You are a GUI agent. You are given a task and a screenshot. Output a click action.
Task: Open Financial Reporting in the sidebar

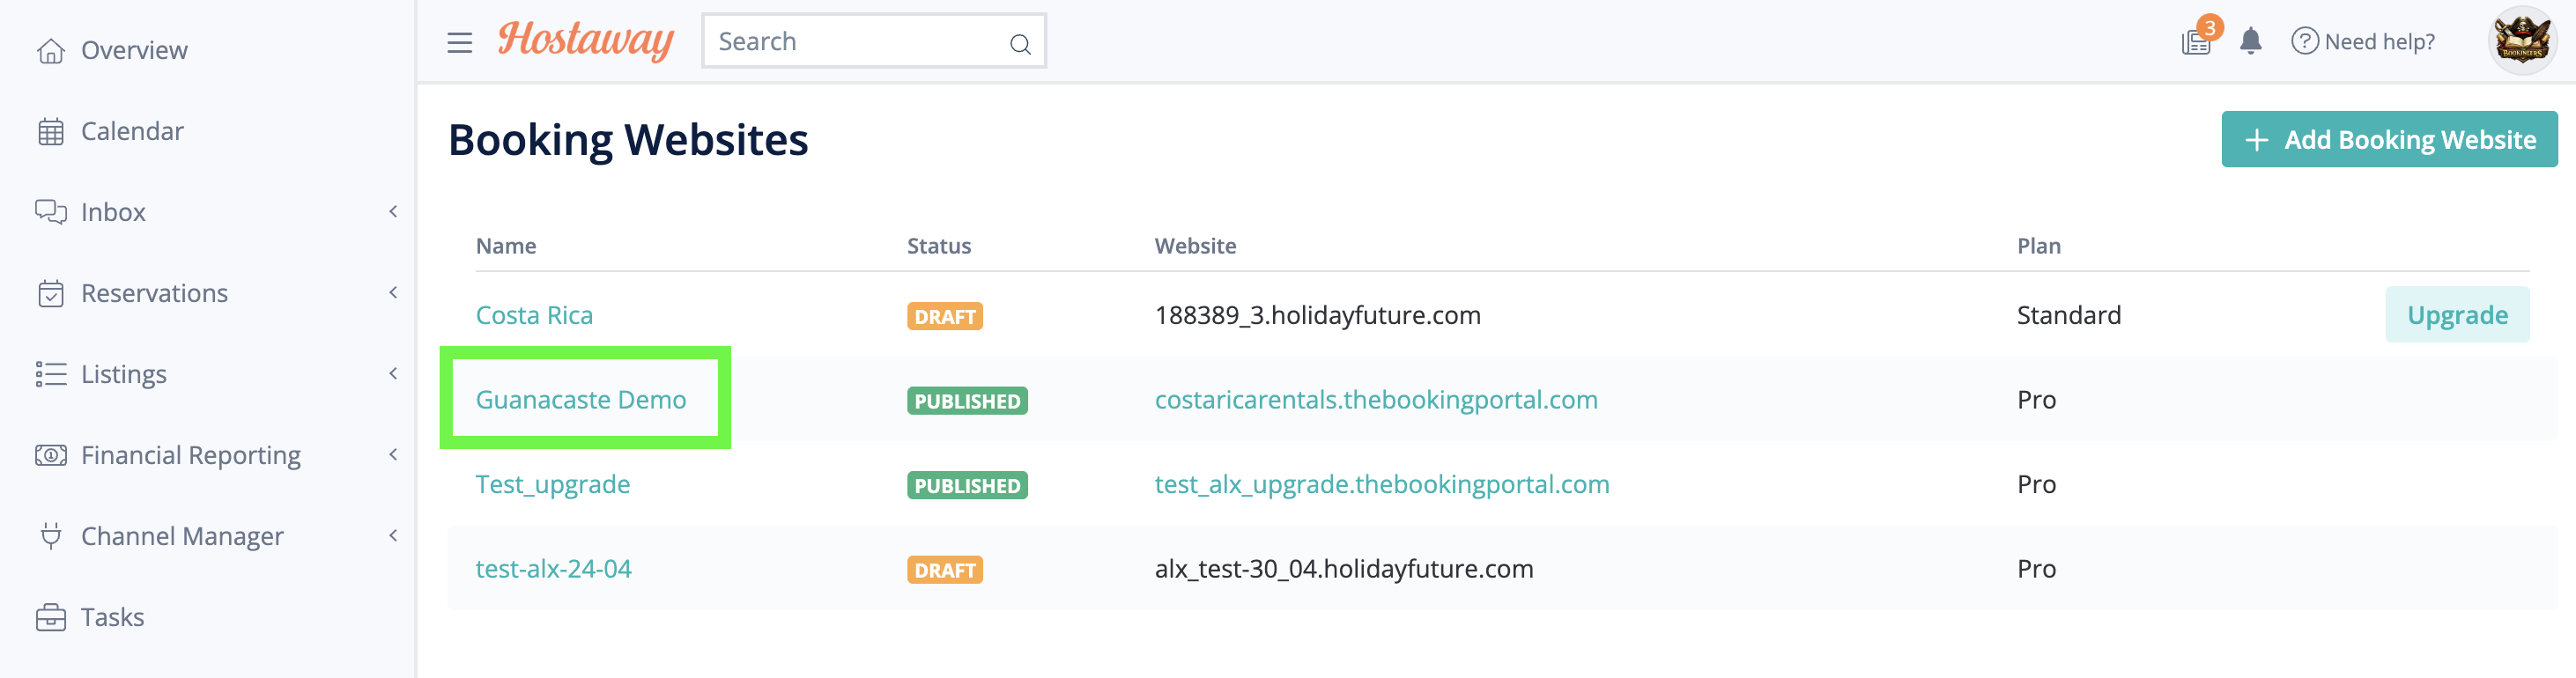[x=191, y=455]
